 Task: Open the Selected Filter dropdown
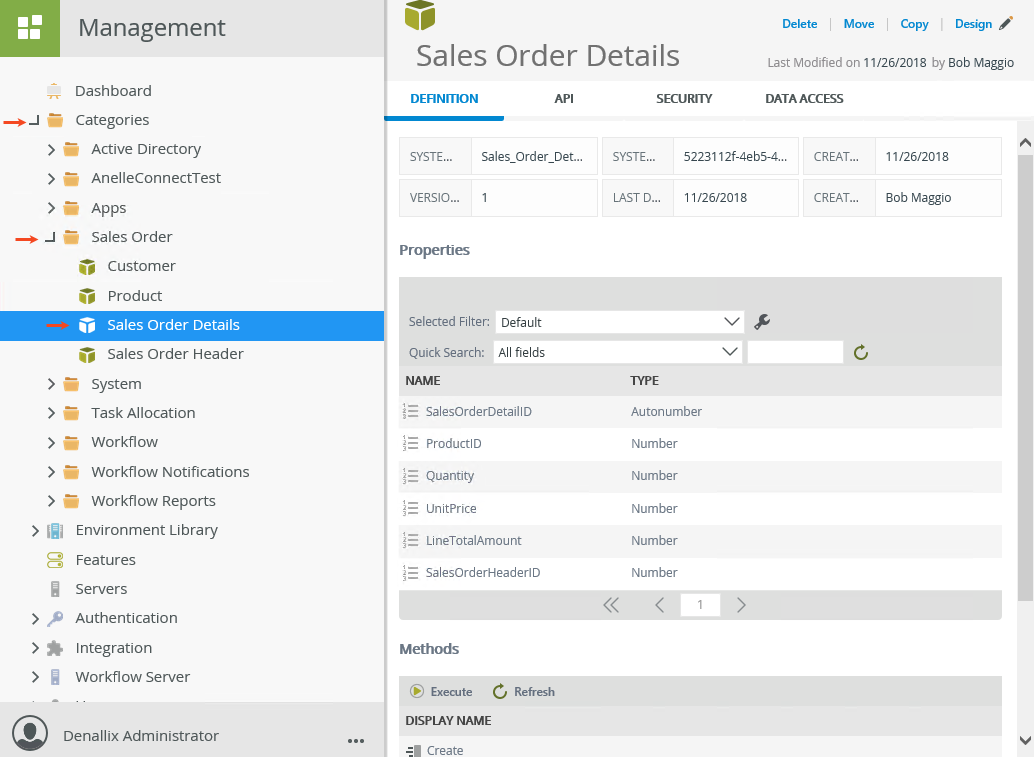pyautogui.click(x=619, y=322)
